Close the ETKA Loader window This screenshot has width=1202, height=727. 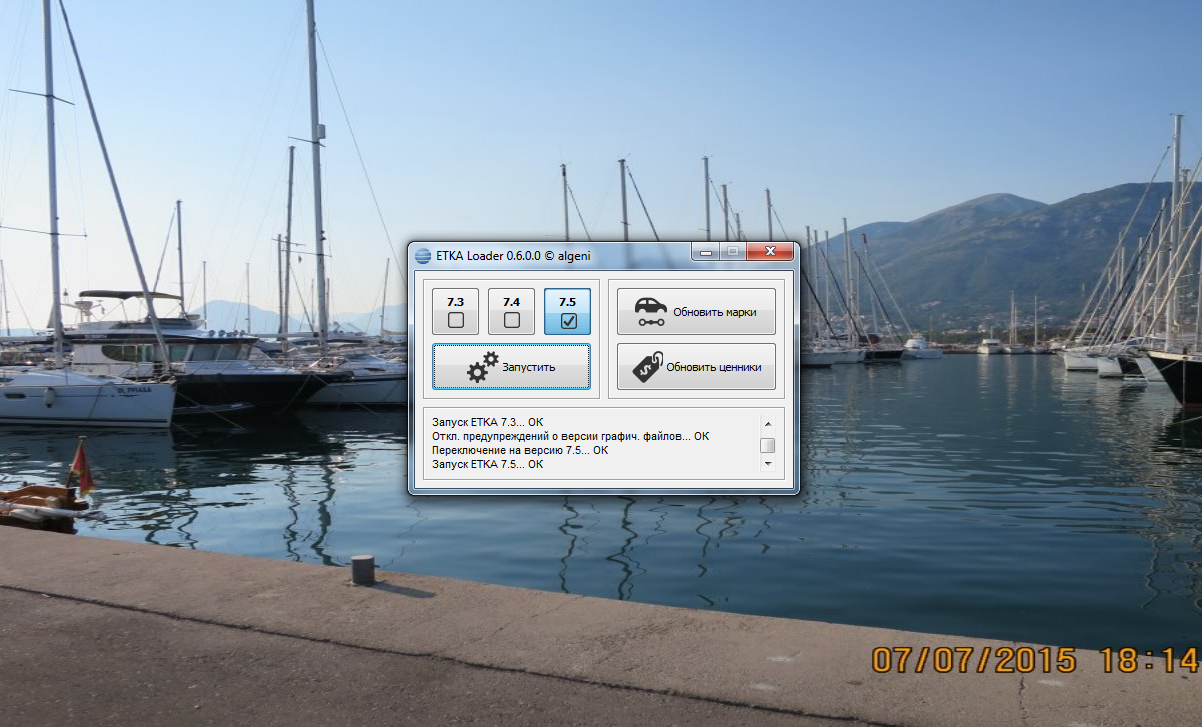pos(771,253)
